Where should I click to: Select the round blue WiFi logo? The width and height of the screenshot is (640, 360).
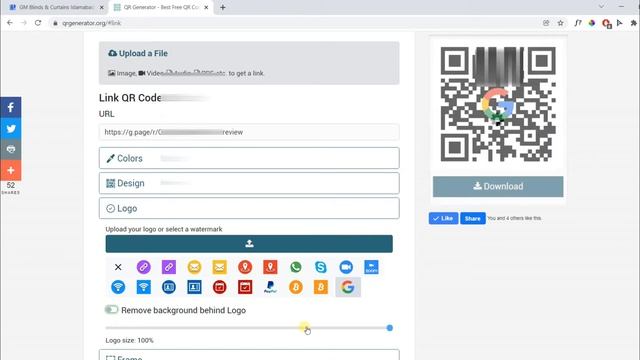tap(118, 287)
